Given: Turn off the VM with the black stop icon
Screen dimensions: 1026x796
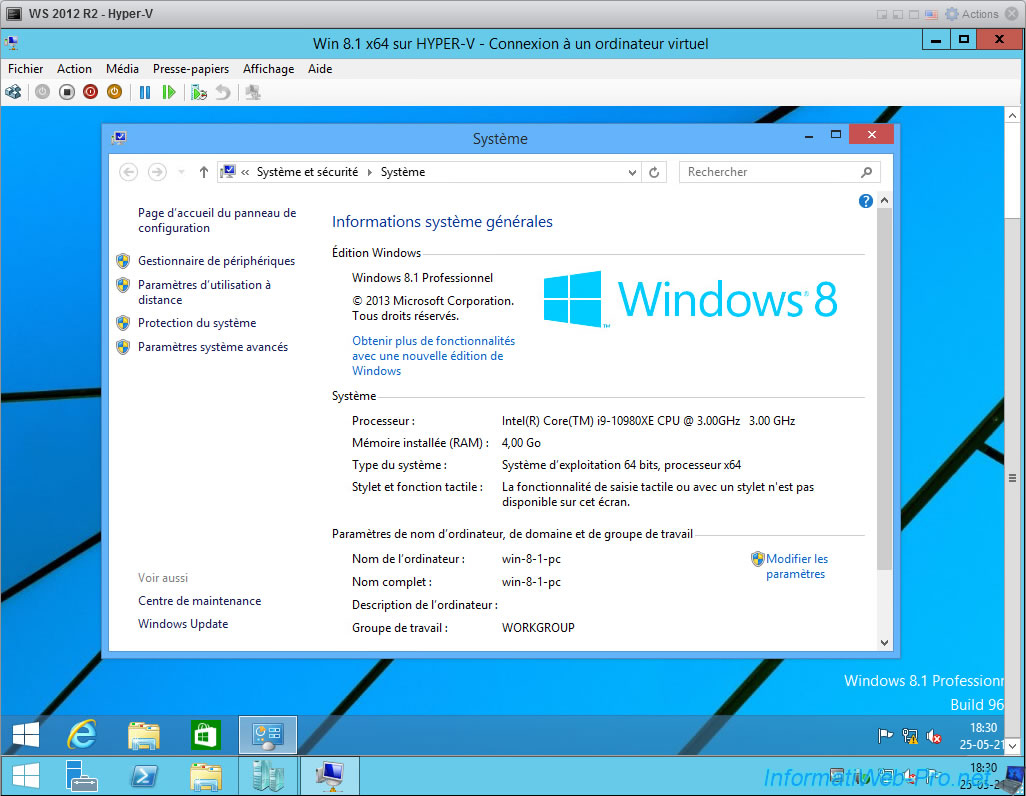Looking at the screenshot, I should [67, 92].
